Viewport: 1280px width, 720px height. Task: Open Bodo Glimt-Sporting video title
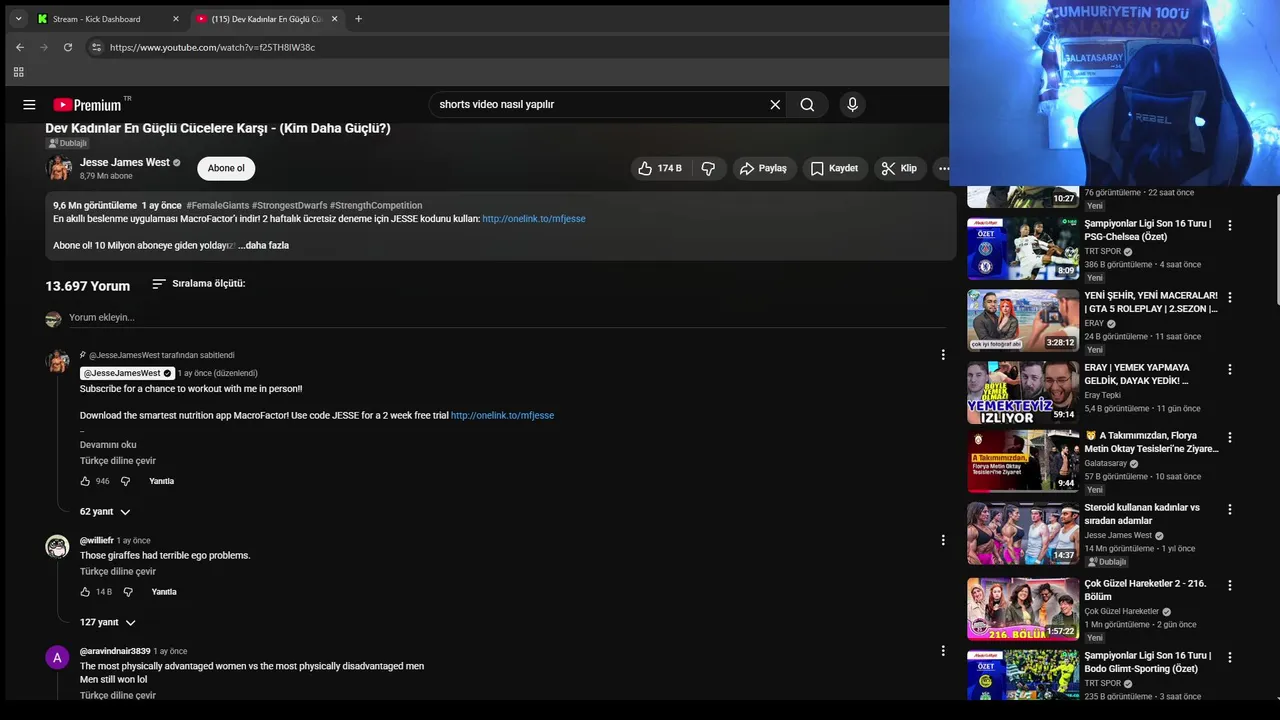[1148, 662]
